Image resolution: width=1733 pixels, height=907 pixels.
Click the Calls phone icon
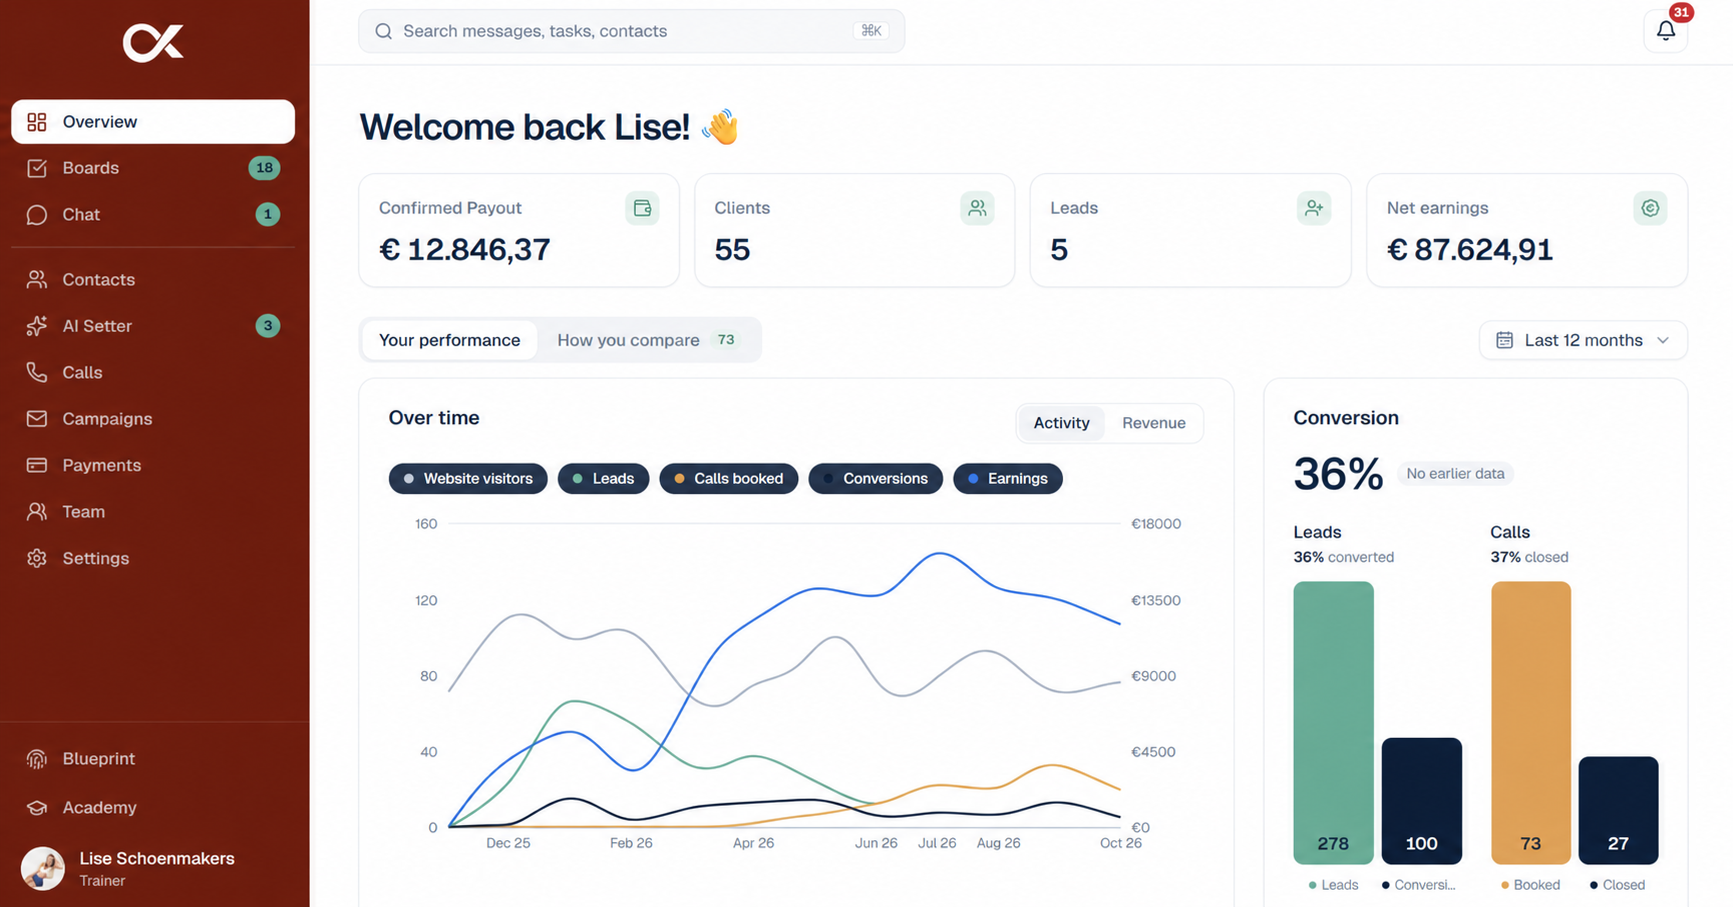click(x=37, y=372)
